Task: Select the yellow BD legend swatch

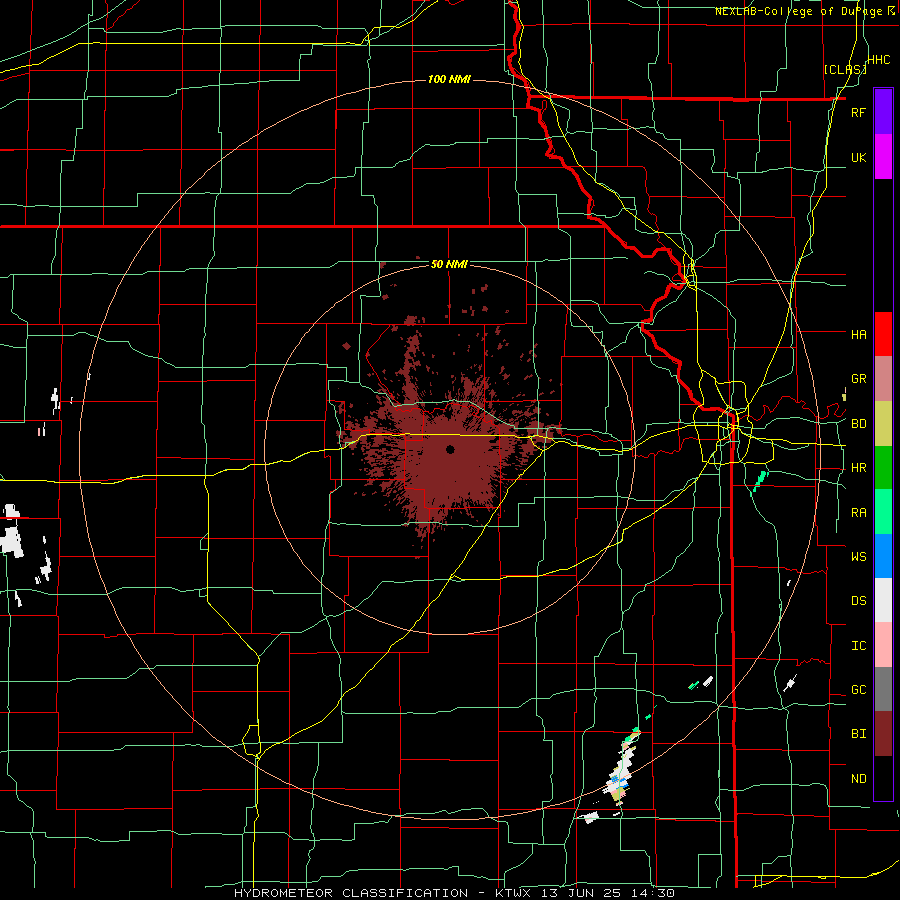Action: pos(883,424)
